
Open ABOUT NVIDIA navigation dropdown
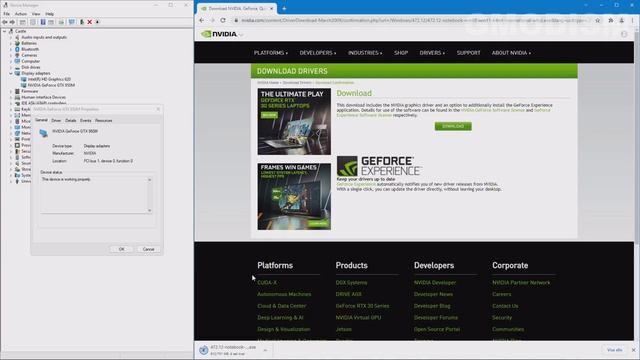point(511,53)
